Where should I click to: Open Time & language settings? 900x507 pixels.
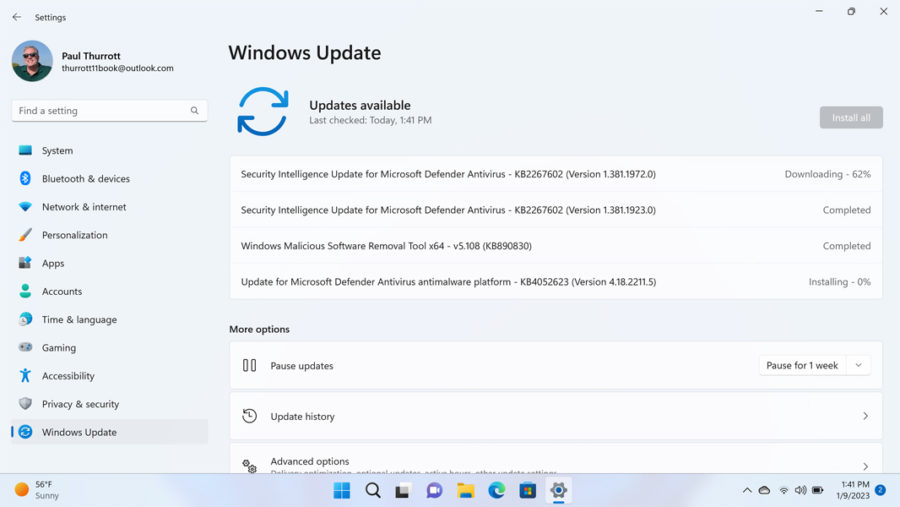[109, 319]
